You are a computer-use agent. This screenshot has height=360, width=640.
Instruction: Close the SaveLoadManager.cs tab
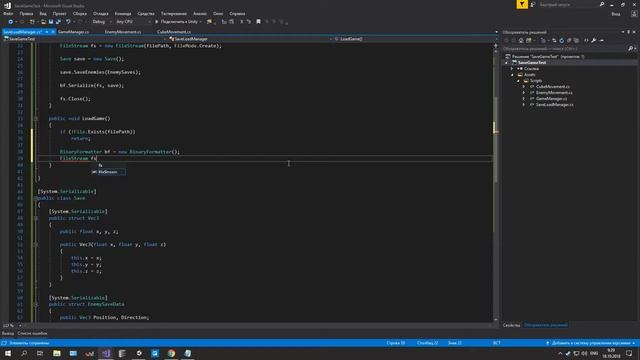click(x=53, y=32)
